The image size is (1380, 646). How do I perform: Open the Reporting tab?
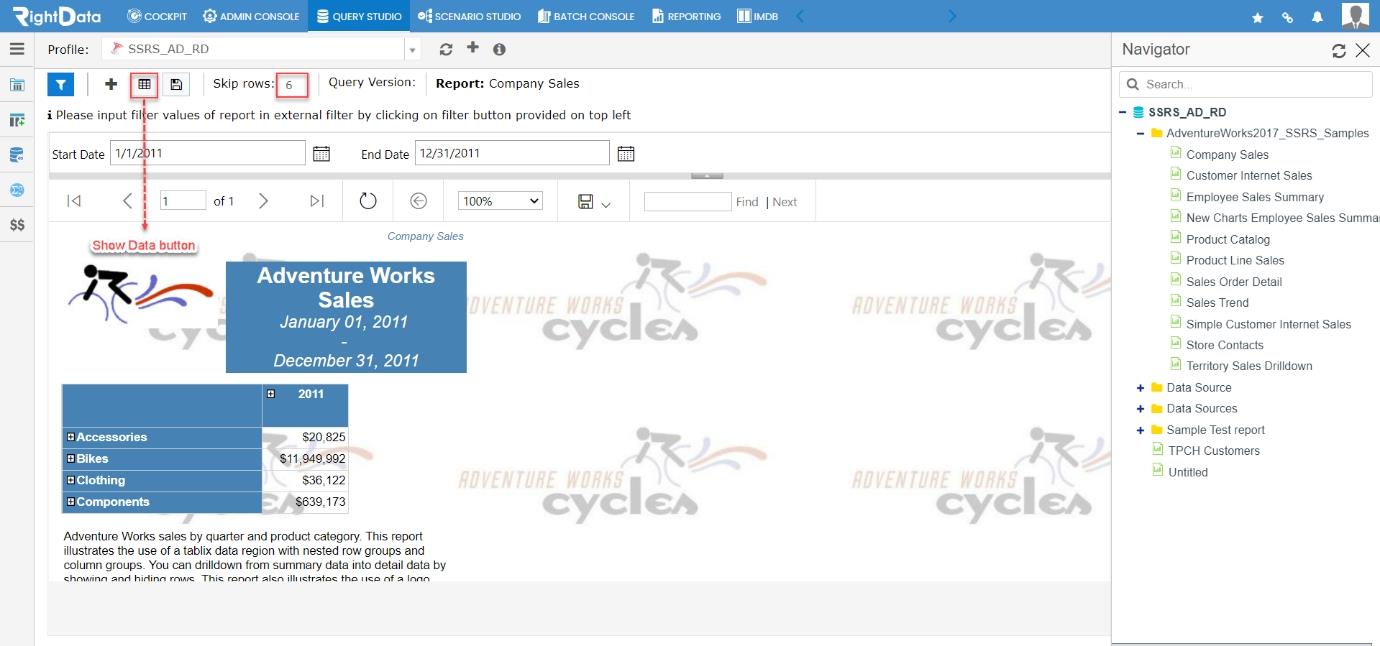pyautogui.click(x=686, y=17)
